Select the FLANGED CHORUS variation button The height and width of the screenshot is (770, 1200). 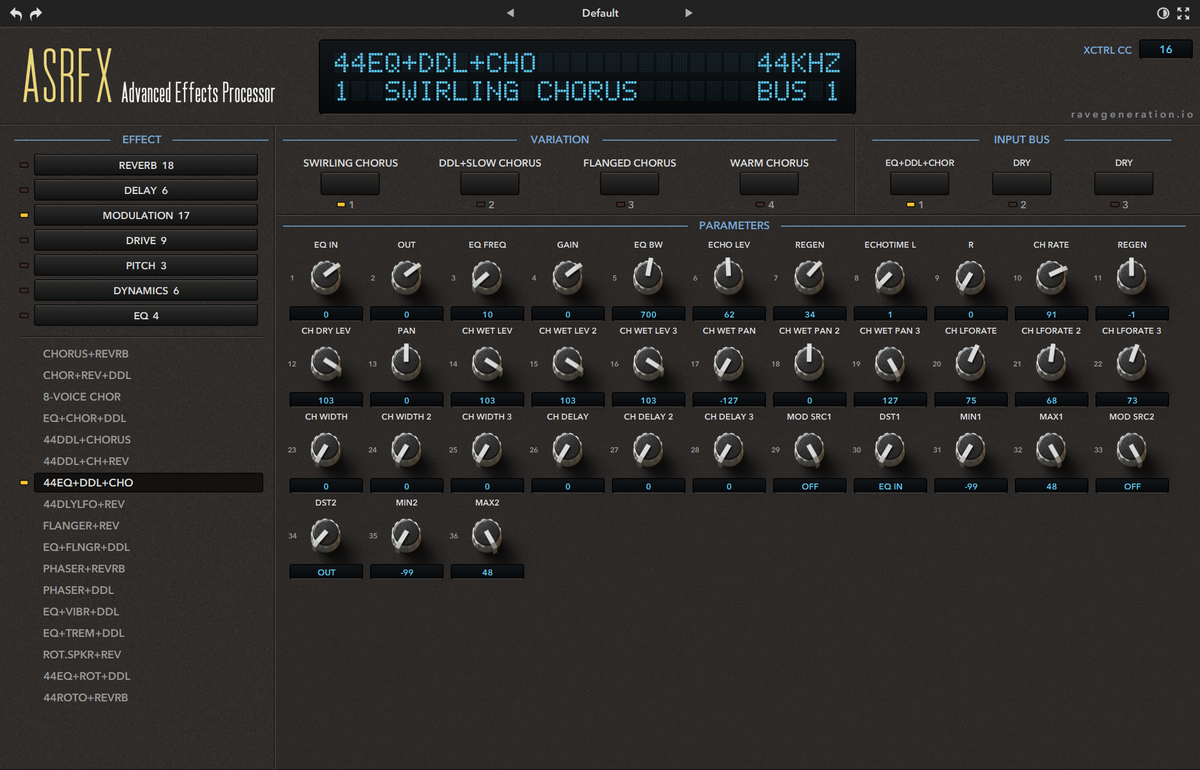pyautogui.click(x=630, y=183)
